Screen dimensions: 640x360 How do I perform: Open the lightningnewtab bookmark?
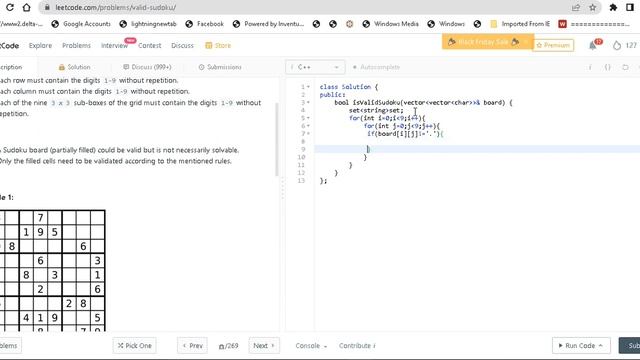pyautogui.click(x=148, y=24)
